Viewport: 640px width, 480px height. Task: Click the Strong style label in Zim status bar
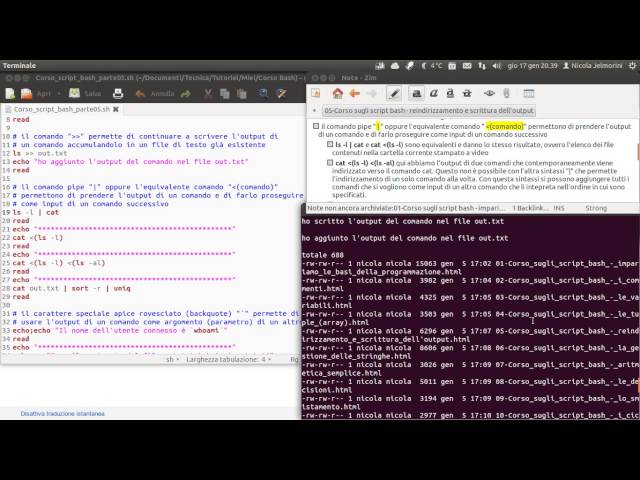[x=596, y=208]
